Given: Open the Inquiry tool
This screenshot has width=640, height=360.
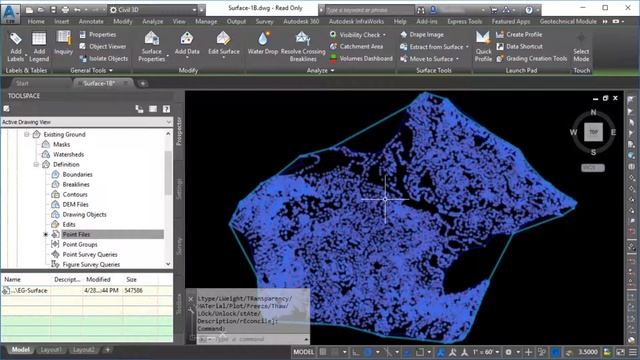Looking at the screenshot, I should [63, 43].
